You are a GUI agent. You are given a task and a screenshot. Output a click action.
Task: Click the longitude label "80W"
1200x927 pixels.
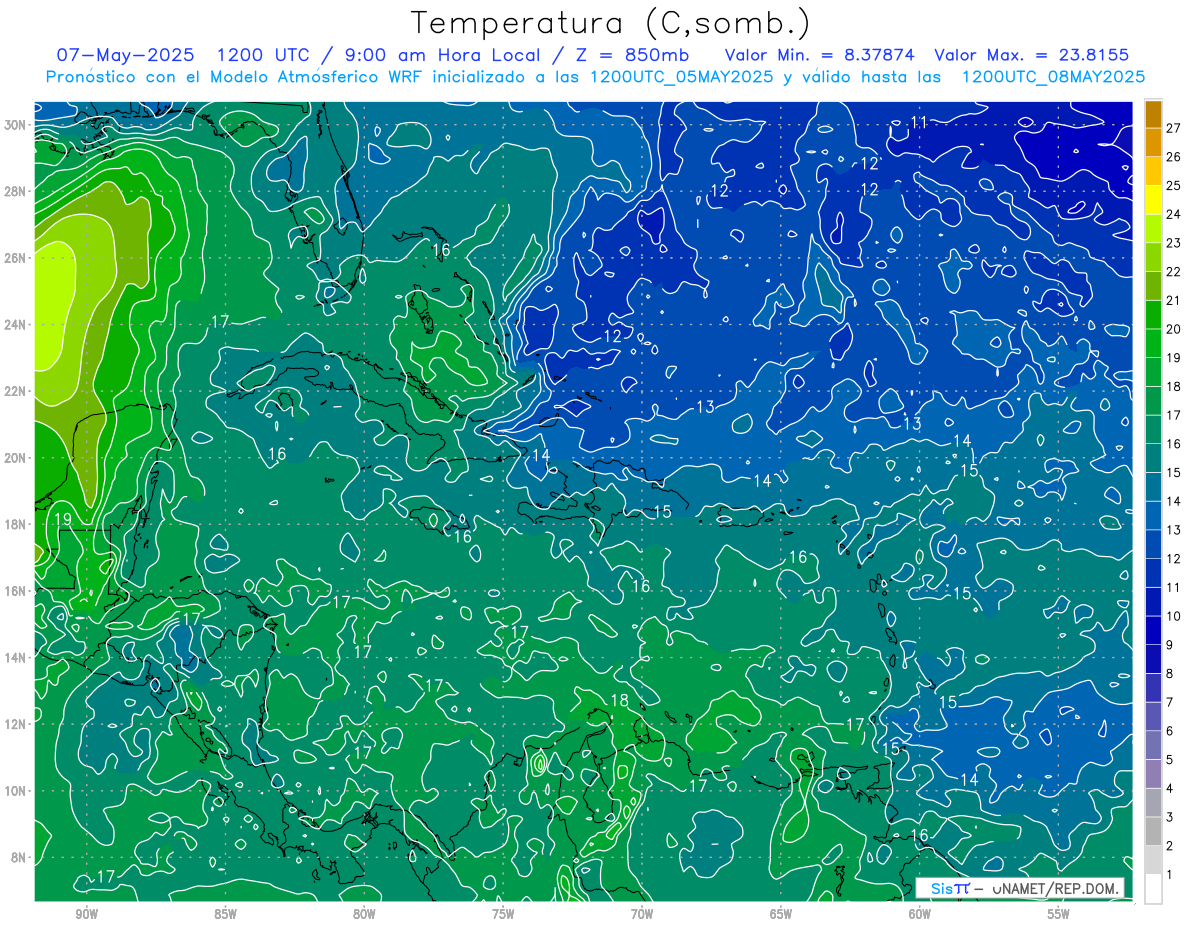coord(364,914)
